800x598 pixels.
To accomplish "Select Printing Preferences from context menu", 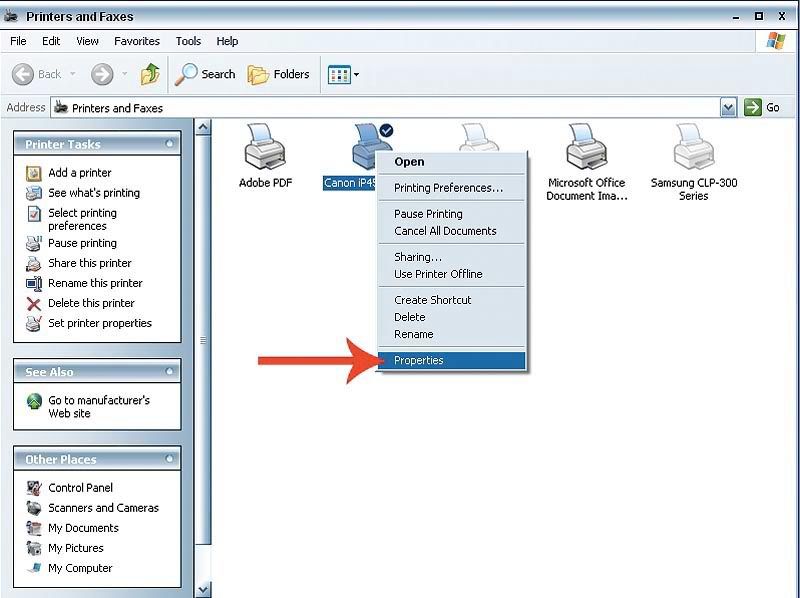I will (x=448, y=188).
